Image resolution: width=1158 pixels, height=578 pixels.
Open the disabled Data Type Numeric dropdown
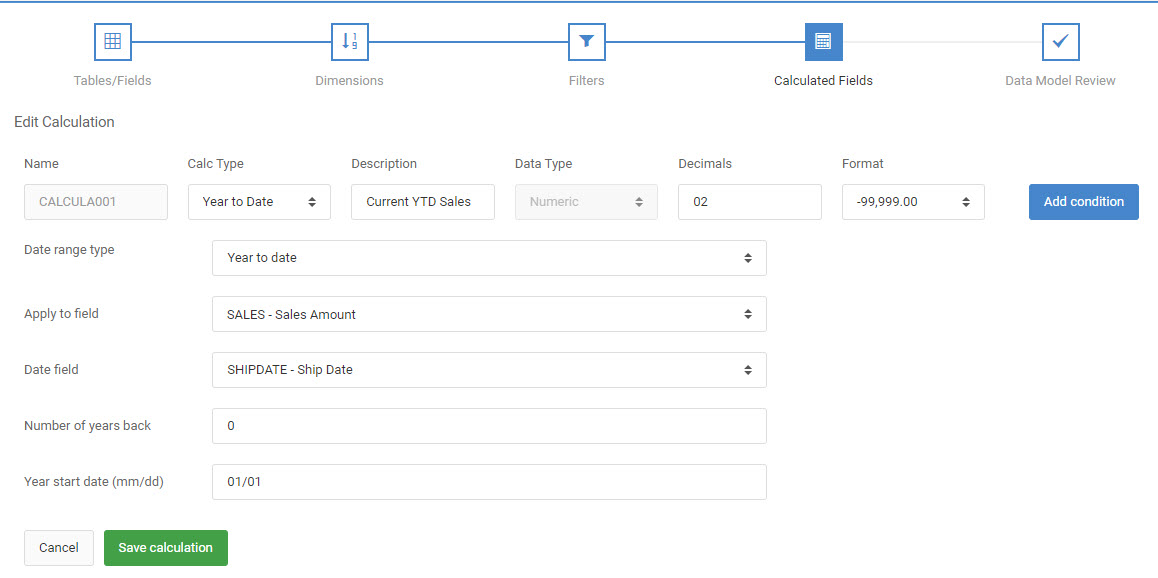click(x=586, y=202)
